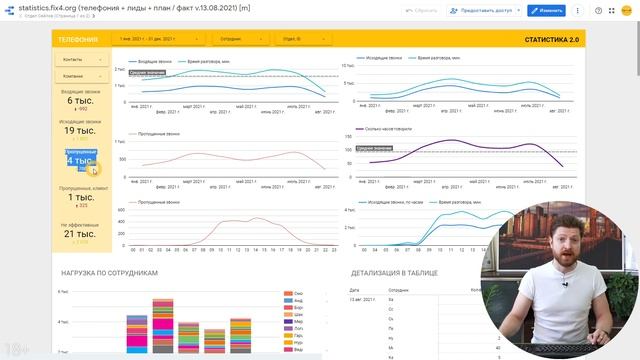Open the Google apps grid icon
640x360 pixels.
611,11
